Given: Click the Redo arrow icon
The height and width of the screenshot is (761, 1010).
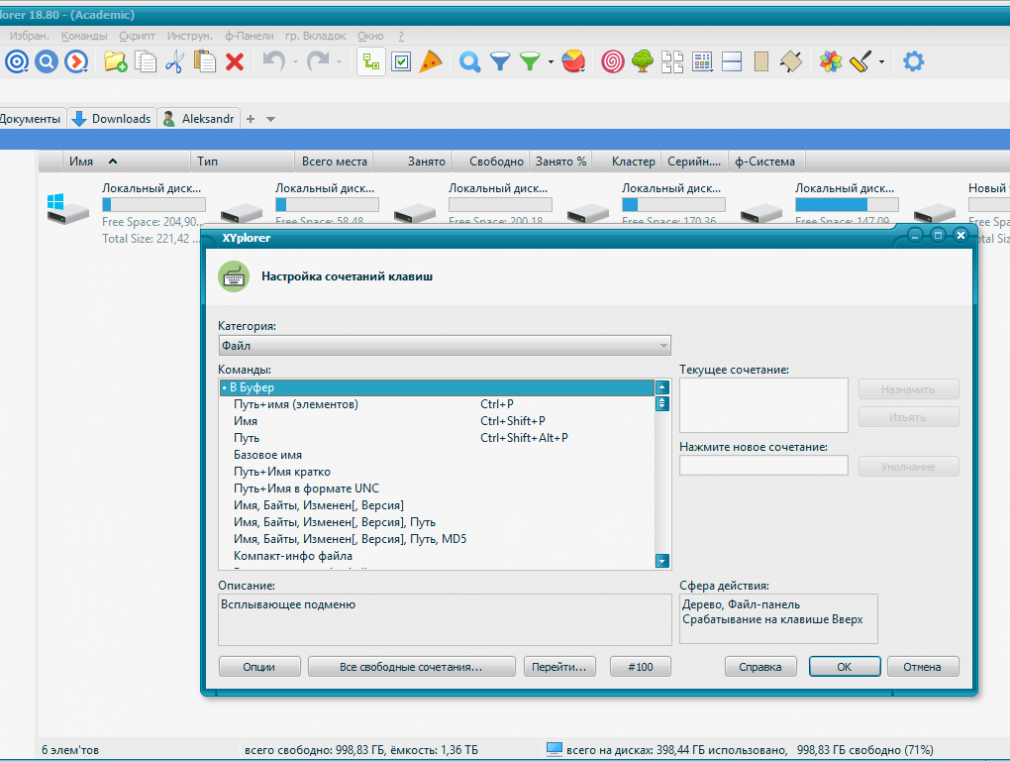Looking at the screenshot, I should (318, 62).
